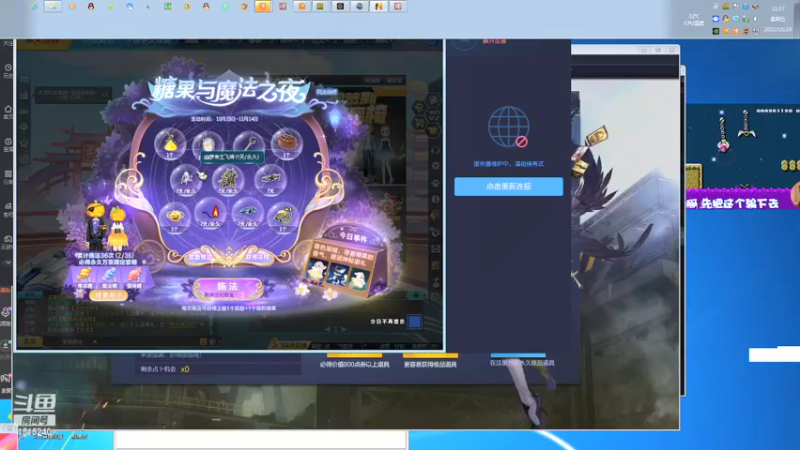Screen dimensions: 800x450
Task: Open grid category icon in left sidebar
Action: [x=8, y=173]
